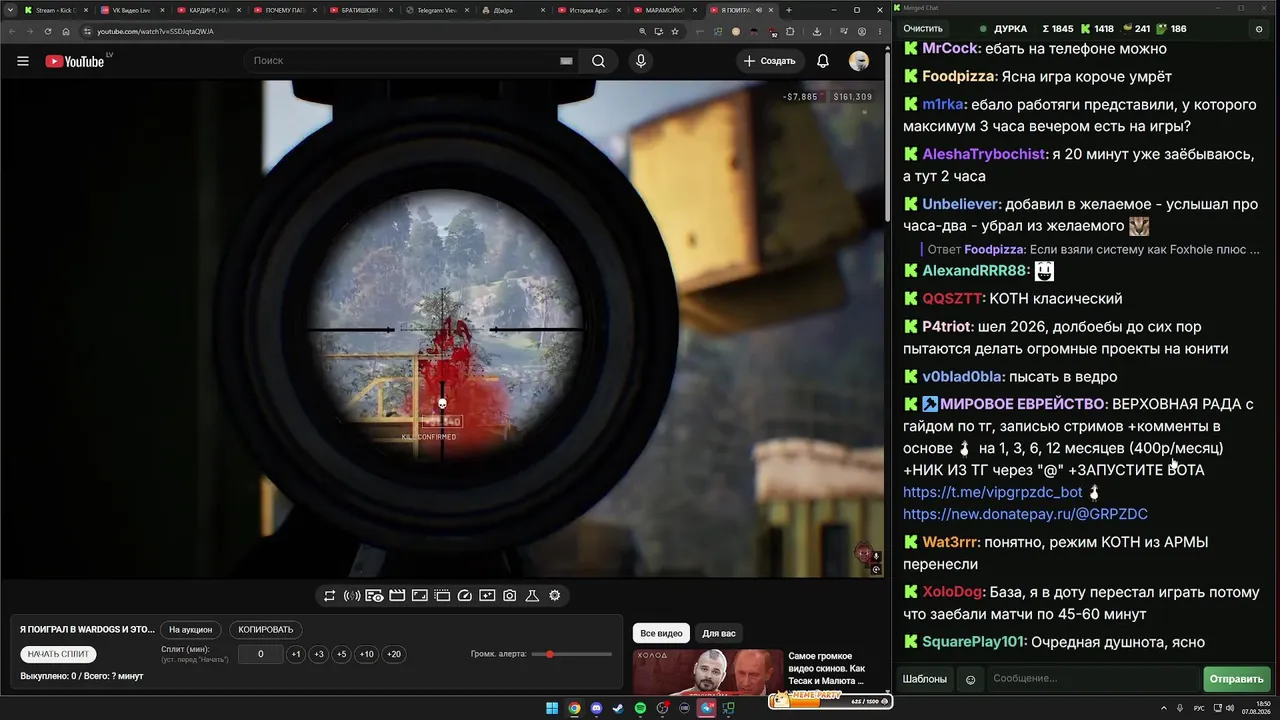
Task: Add +5 minutes to split
Action: click(342, 654)
